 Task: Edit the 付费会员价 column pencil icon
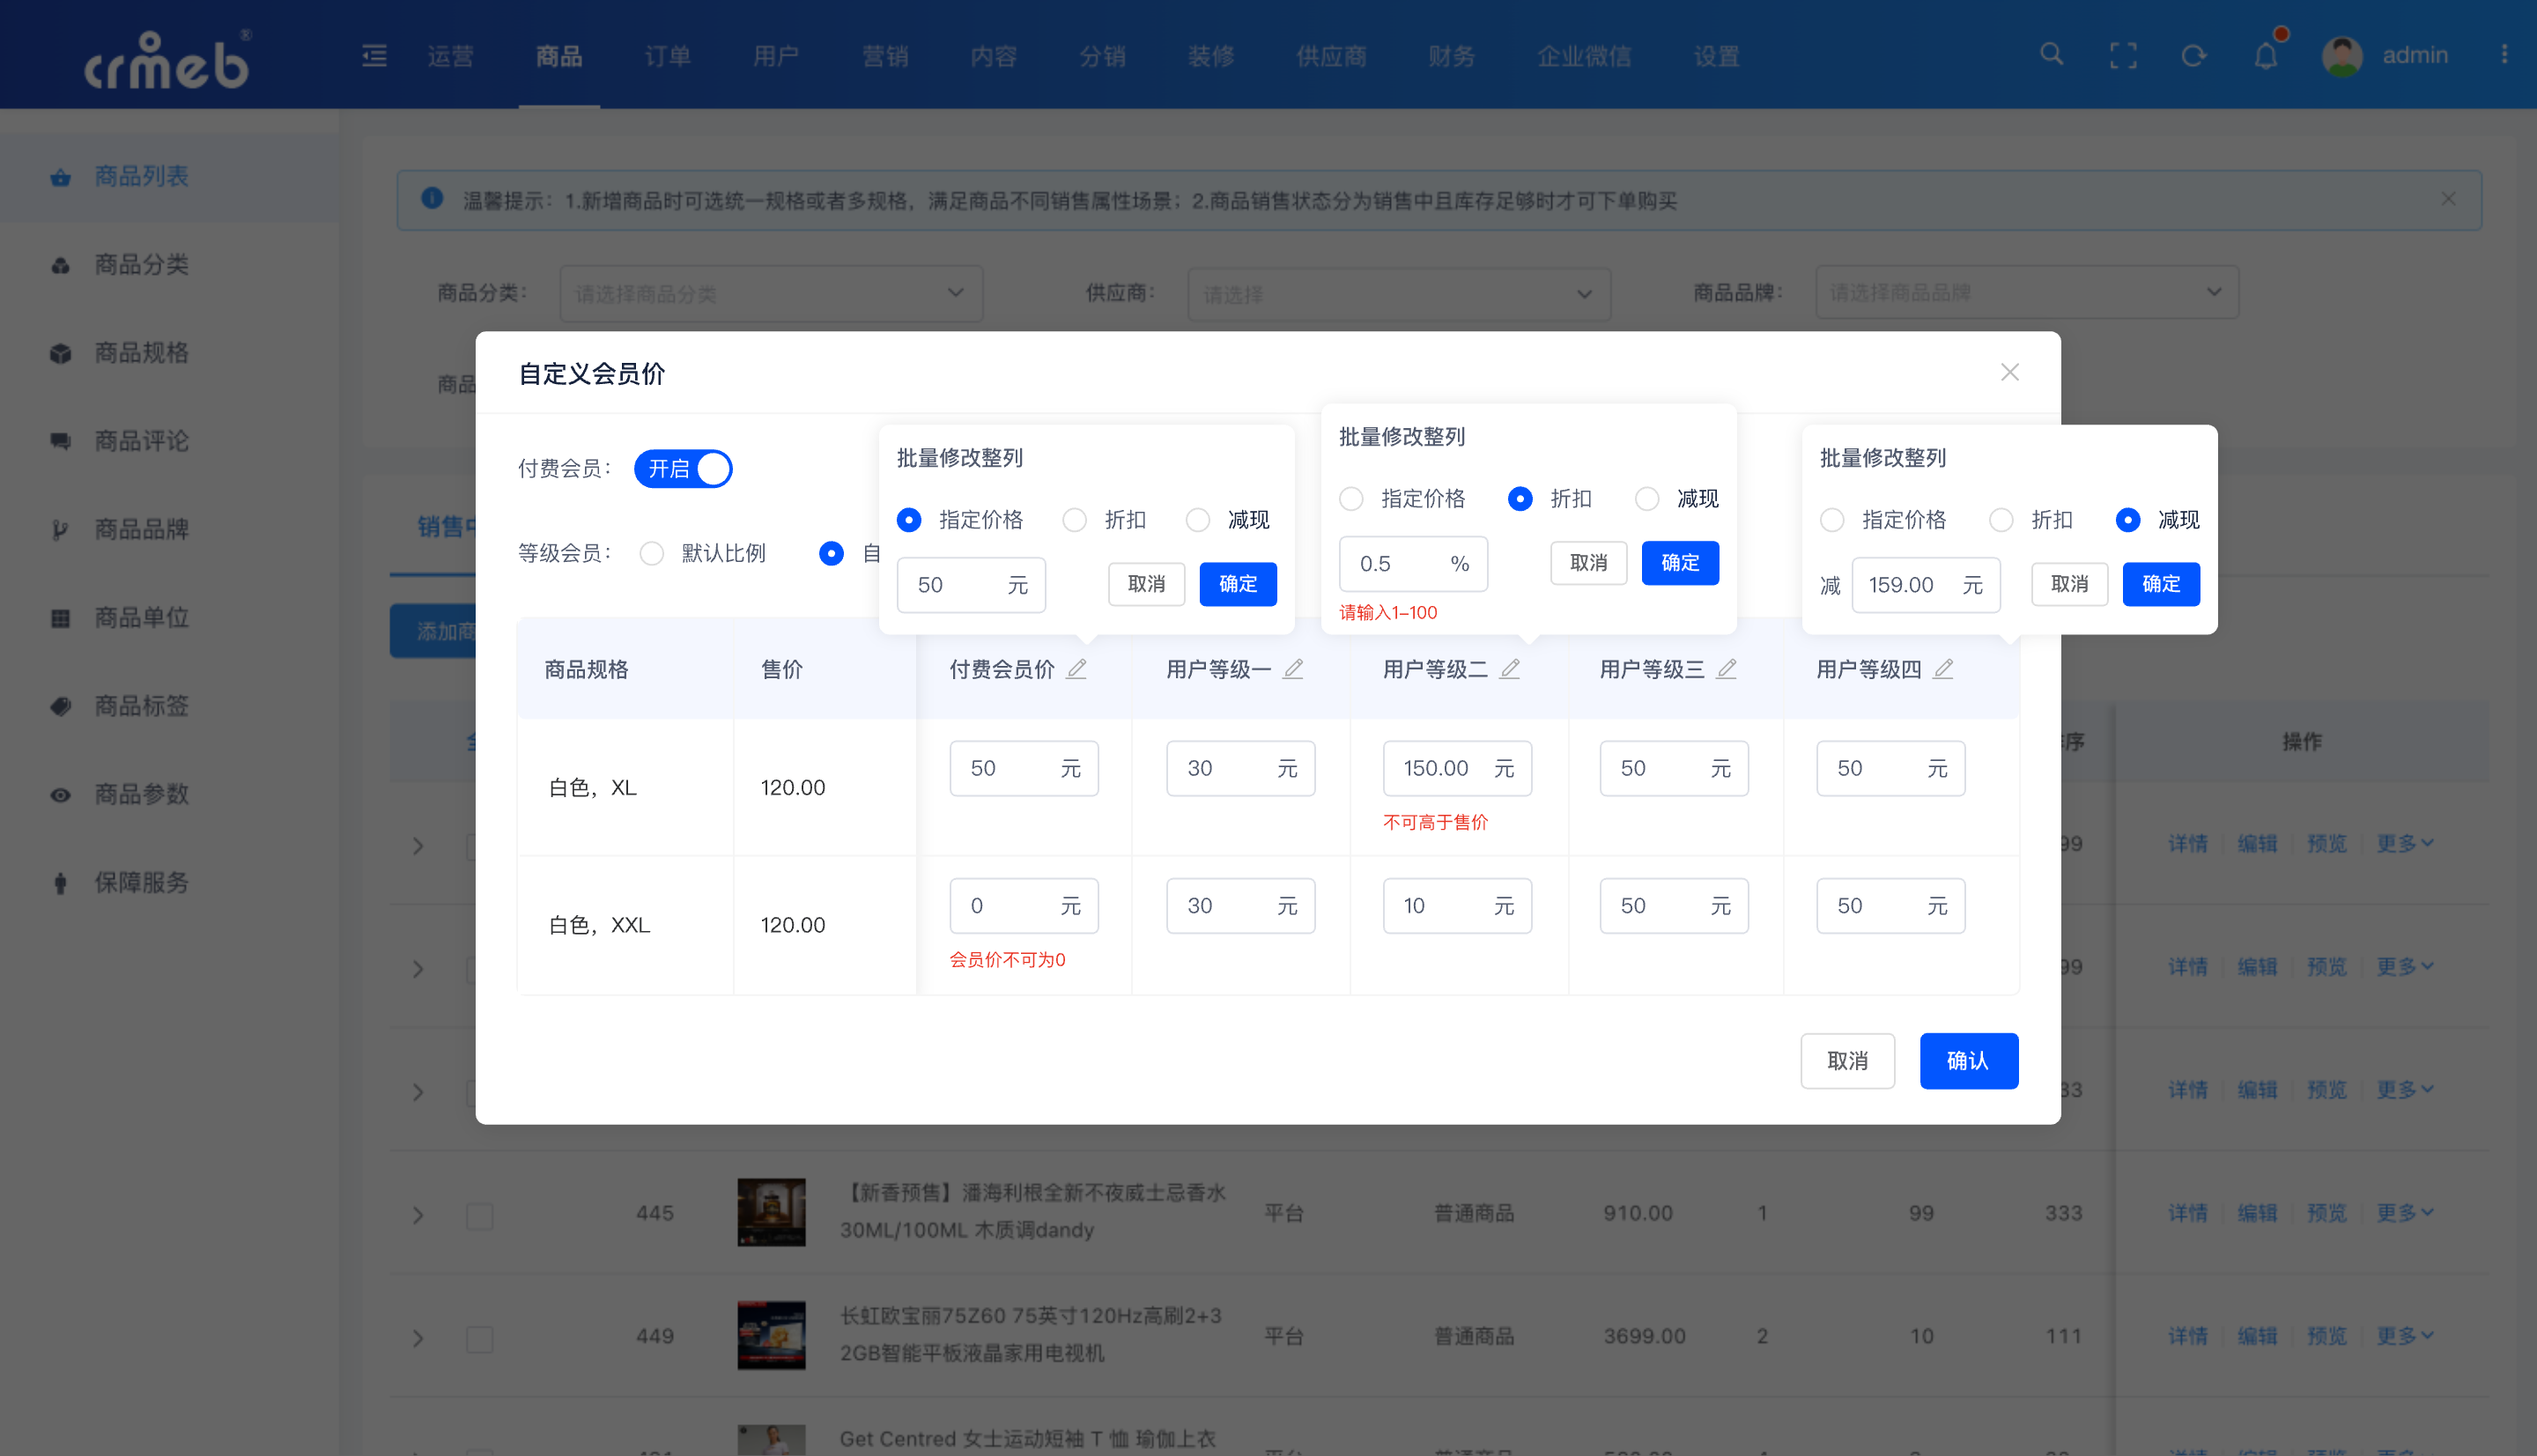point(1076,669)
